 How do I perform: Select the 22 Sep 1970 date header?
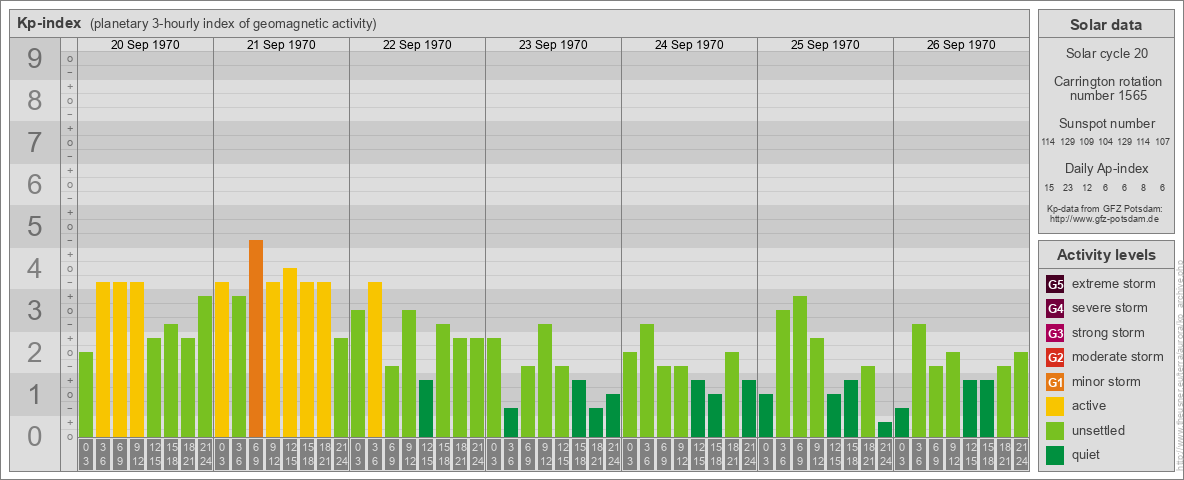pyautogui.click(x=417, y=45)
